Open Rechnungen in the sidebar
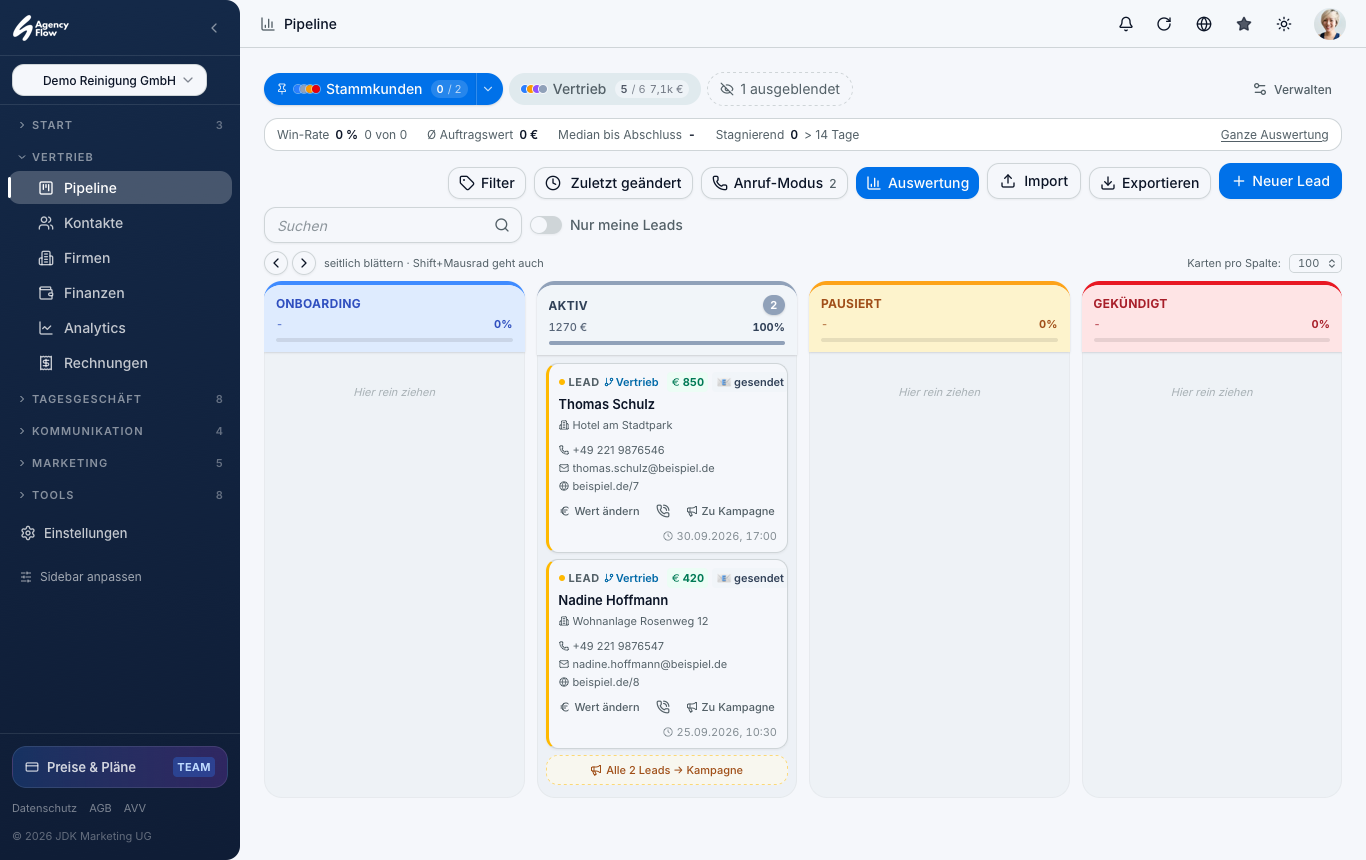Image resolution: width=1366 pixels, height=860 pixels. (x=120, y=363)
